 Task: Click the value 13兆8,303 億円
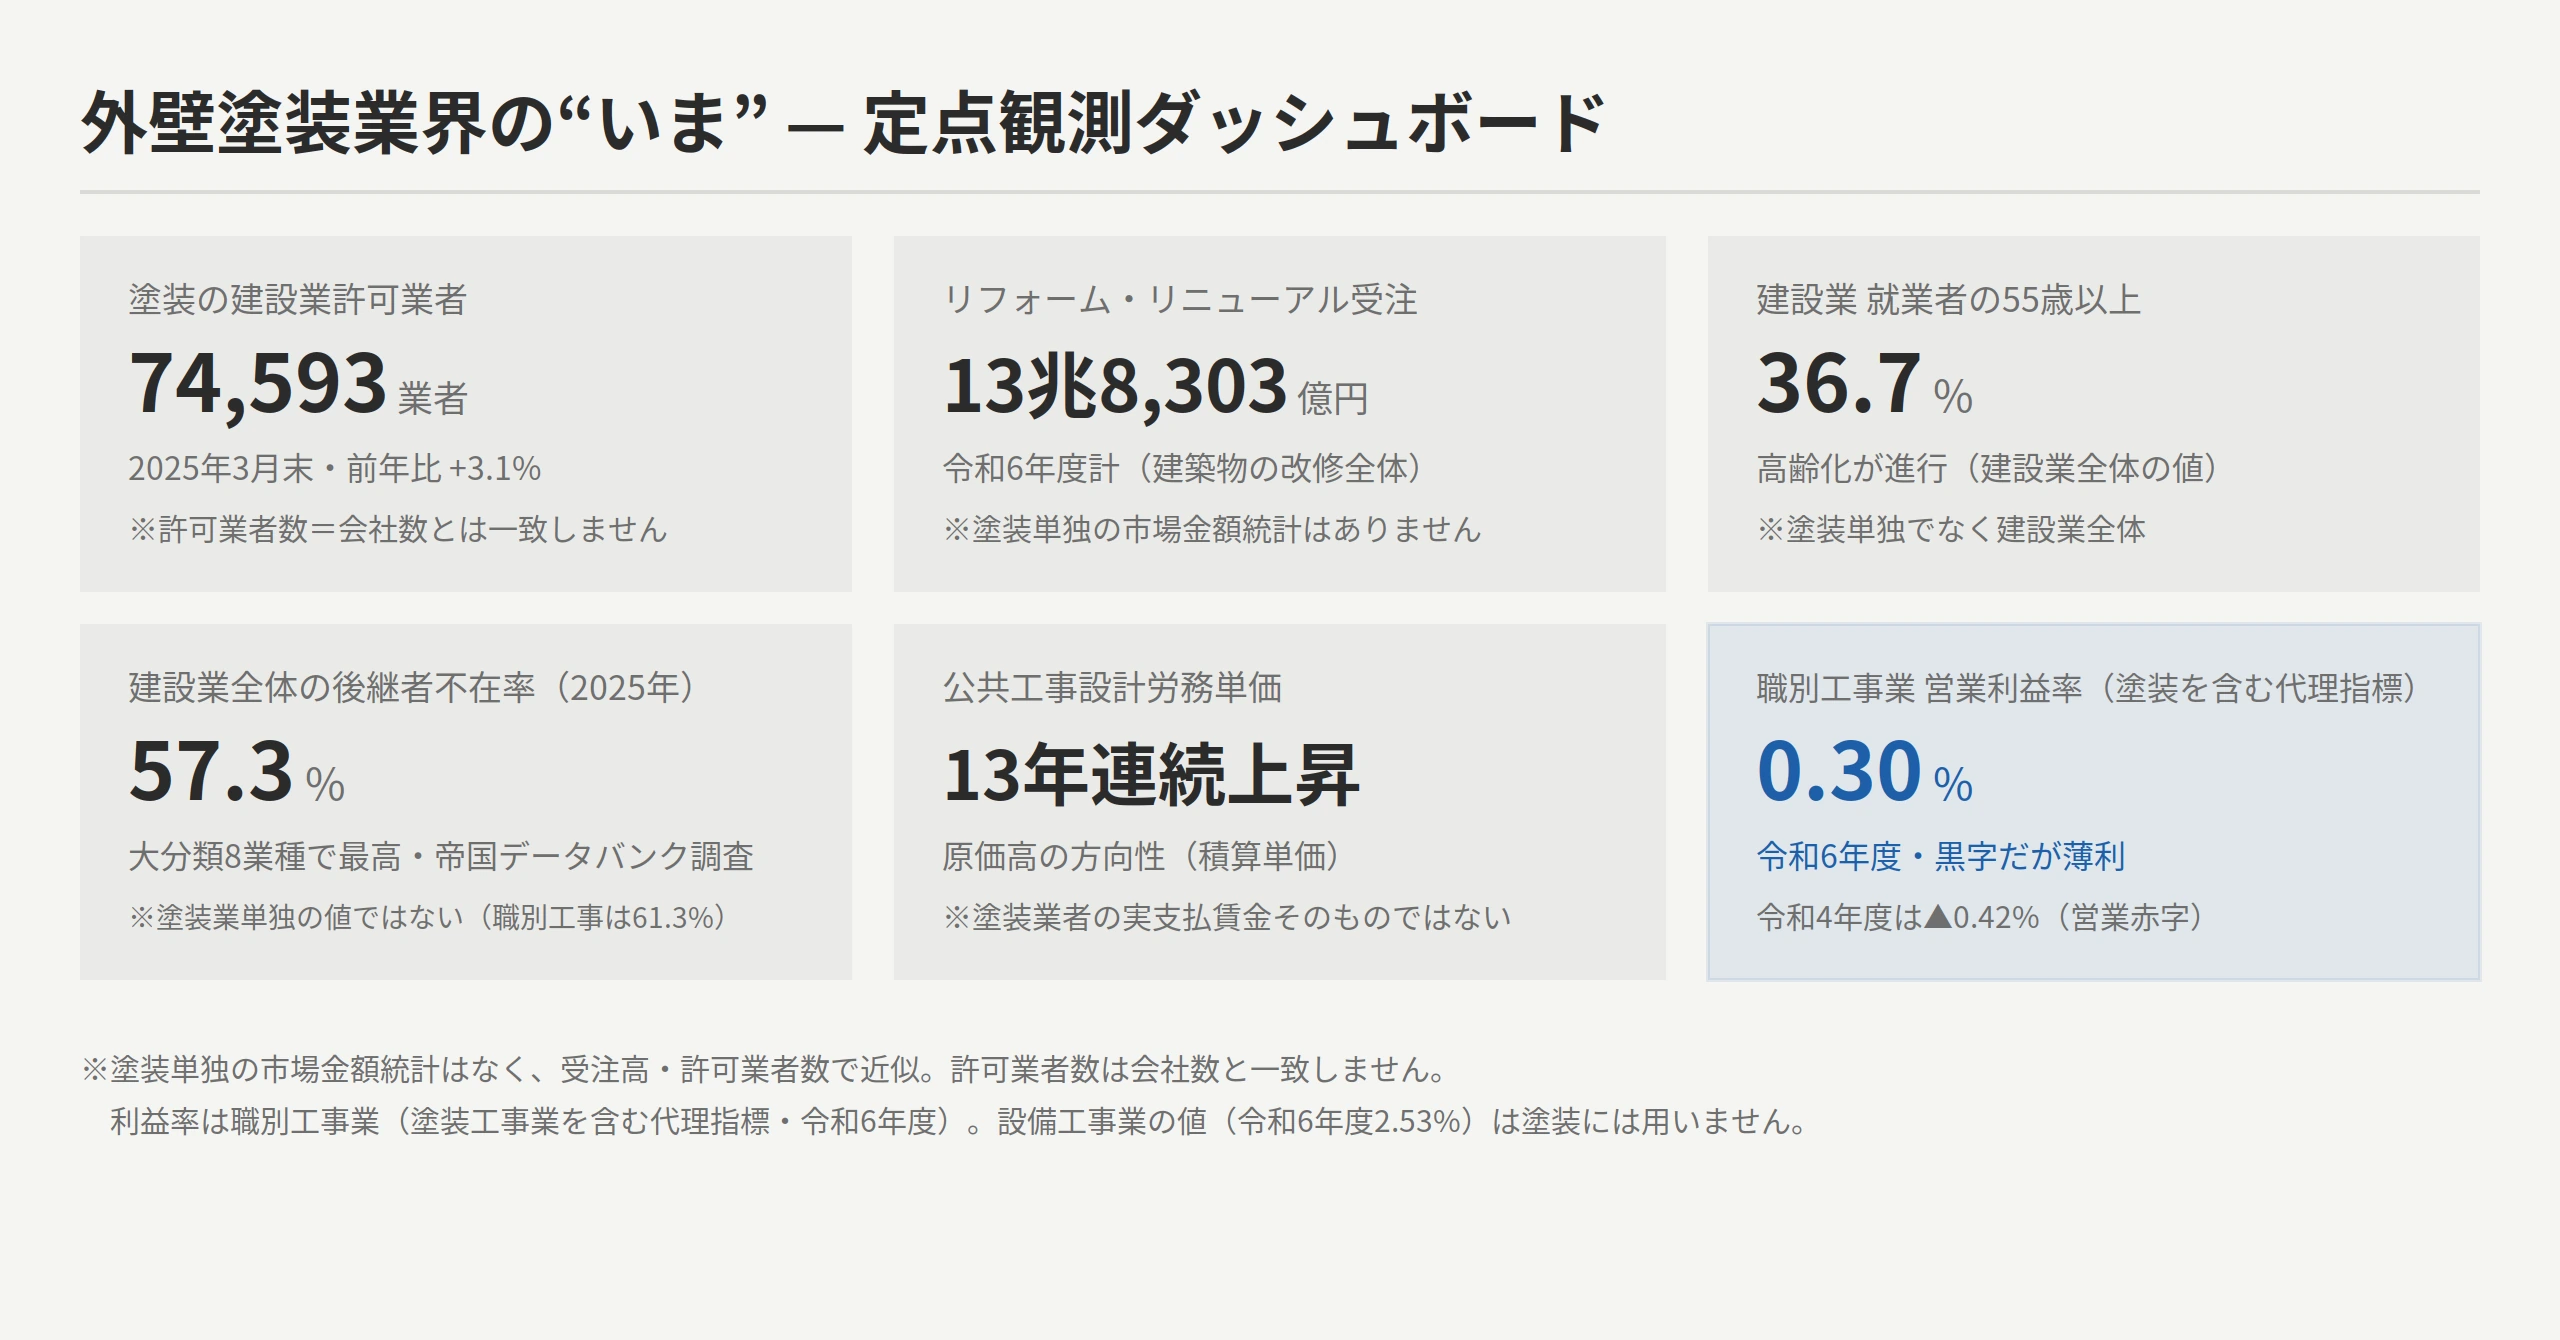click(x=1155, y=386)
